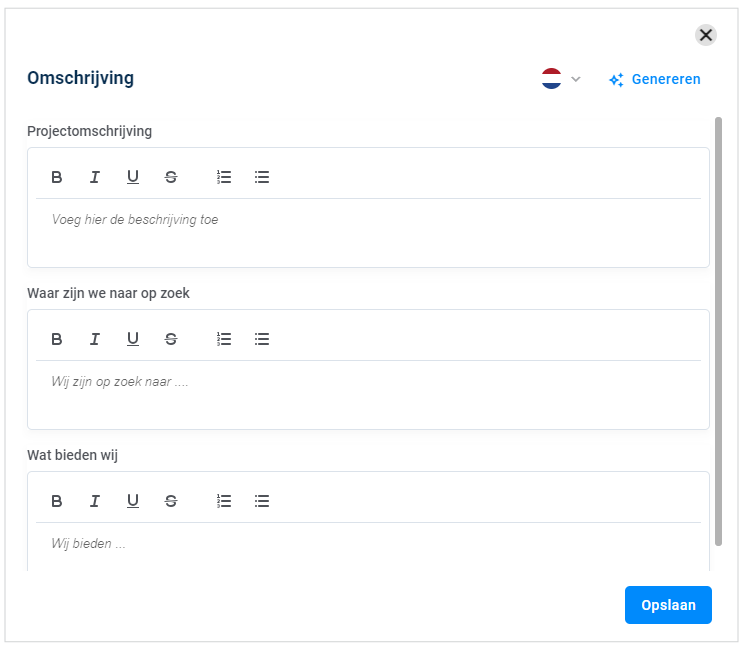Toggle underline in 'Waar zijn we naar op zoek' editor
This screenshot has width=743, height=647.
(x=133, y=339)
